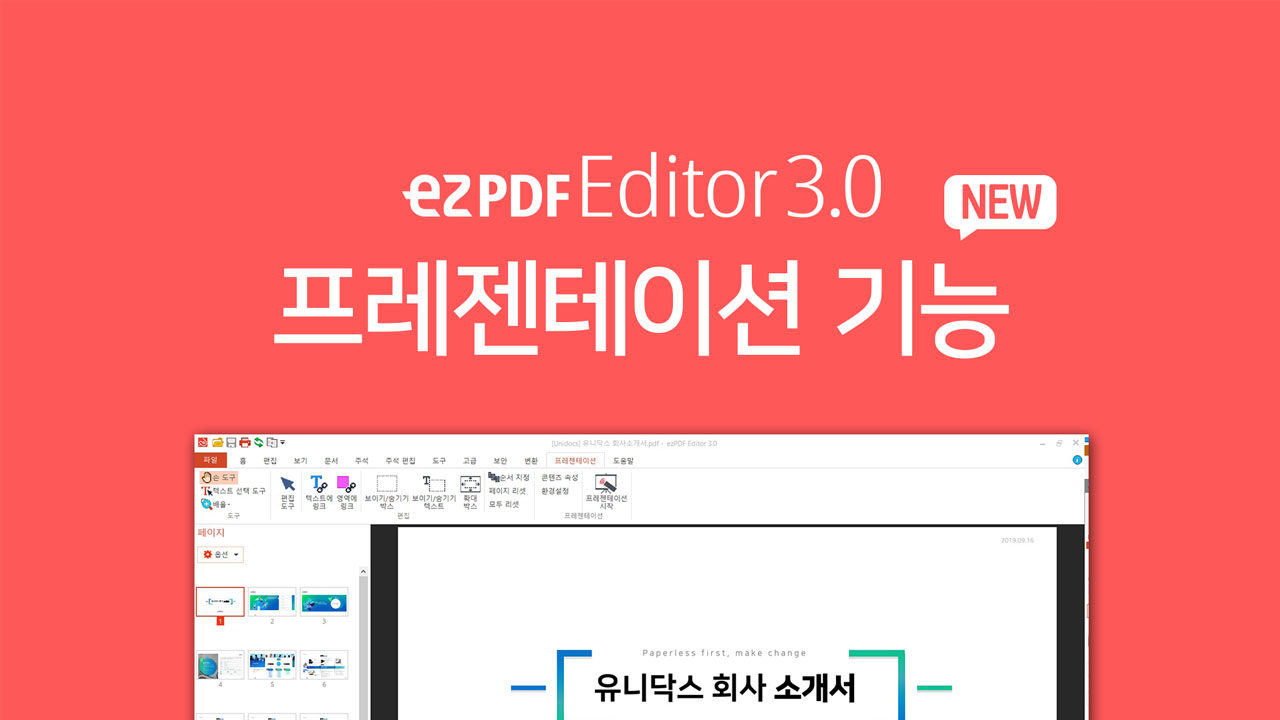Switch to the 편집 tab

pos(270,461)
